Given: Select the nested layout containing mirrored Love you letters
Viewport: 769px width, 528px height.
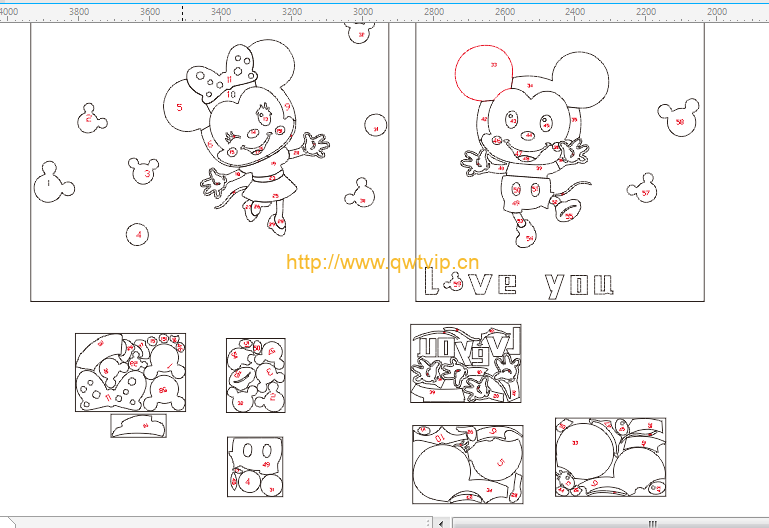Looking at the screenshot, I should coord(465,363).
